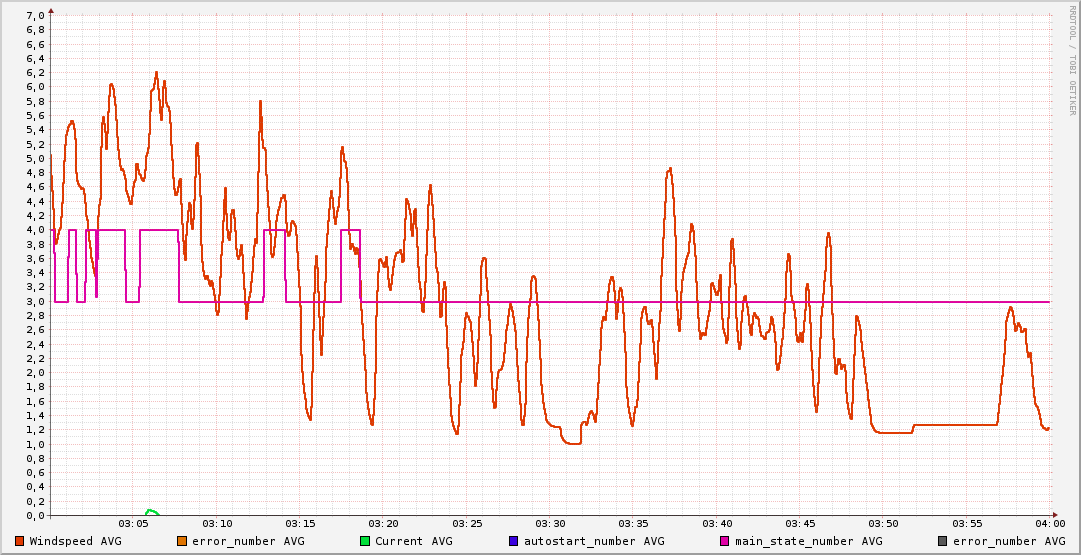Select the Windspeed AVG legend label

pyautogui.click(x=75, y=541)
